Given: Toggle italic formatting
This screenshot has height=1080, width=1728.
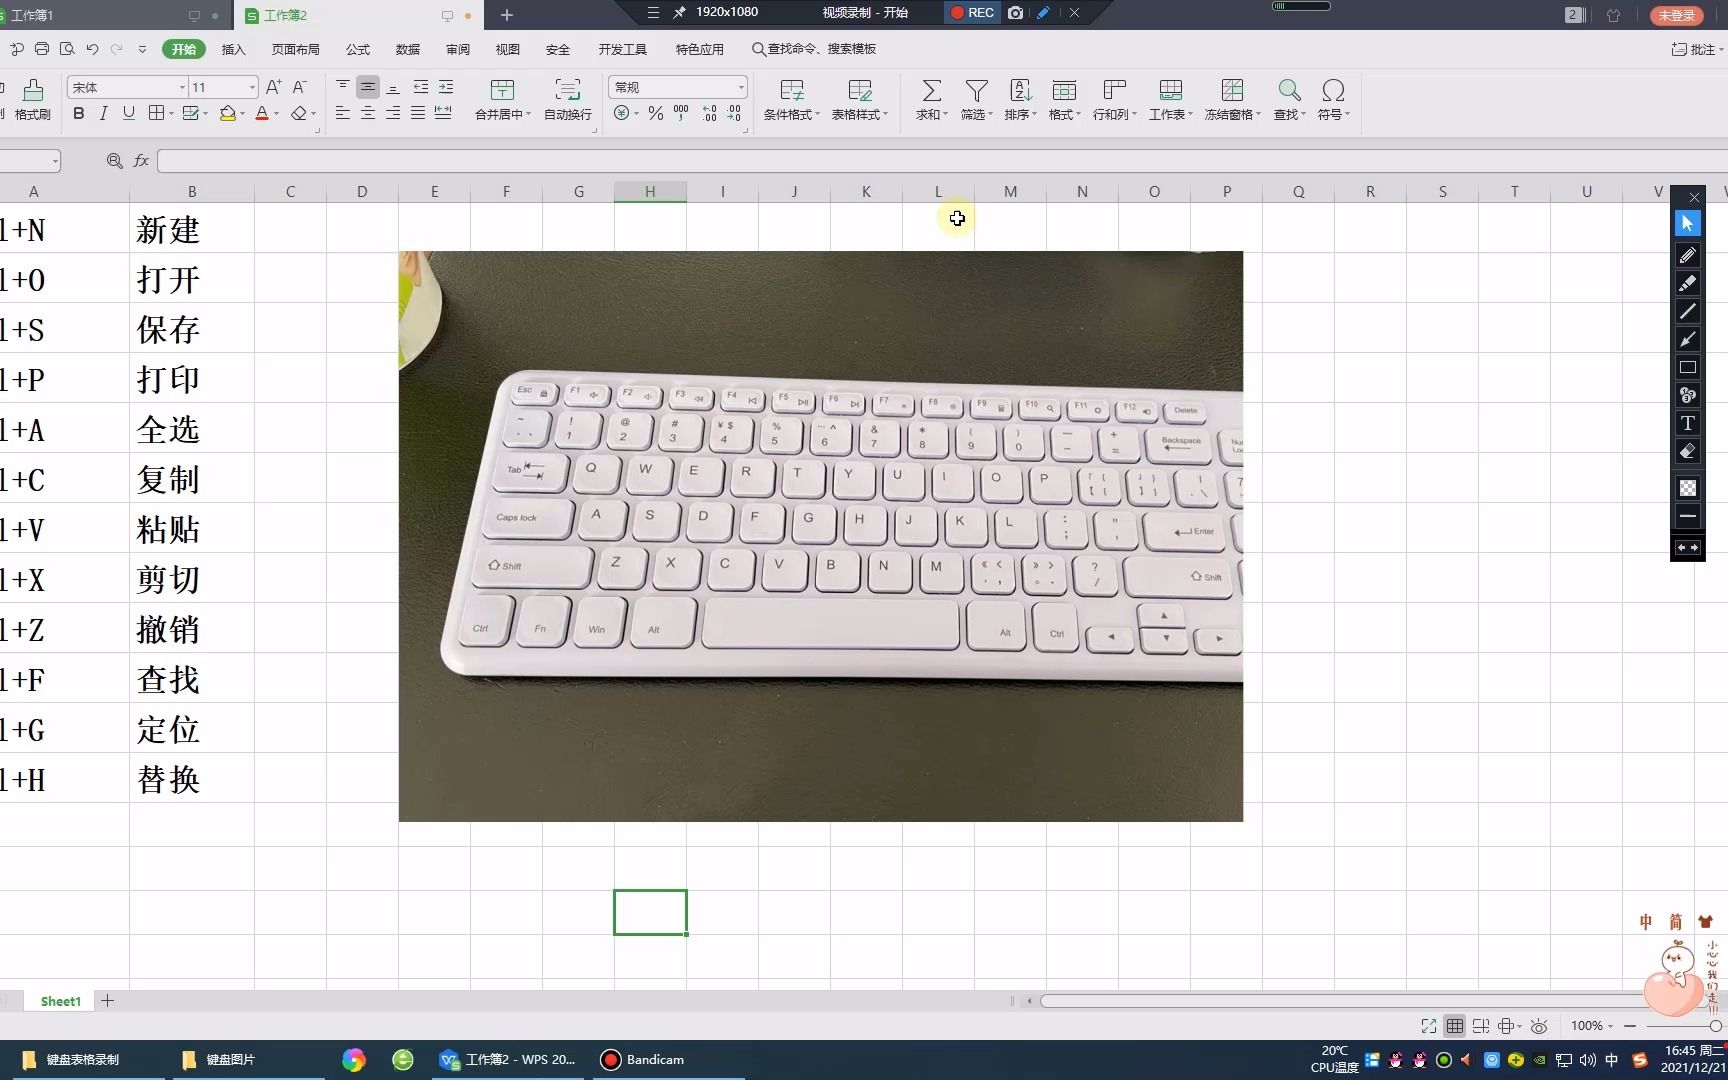Looking at the screenshot, I should tap(103, 113).
